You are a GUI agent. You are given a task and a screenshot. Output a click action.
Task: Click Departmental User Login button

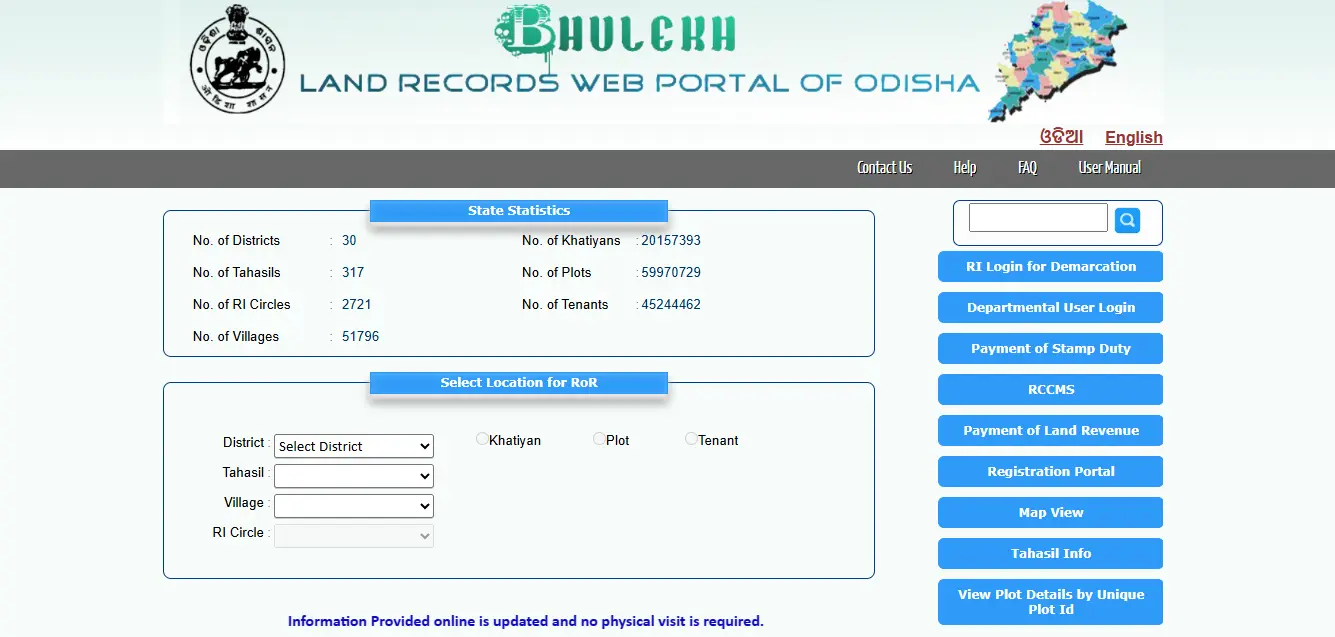coord(1051,308)
